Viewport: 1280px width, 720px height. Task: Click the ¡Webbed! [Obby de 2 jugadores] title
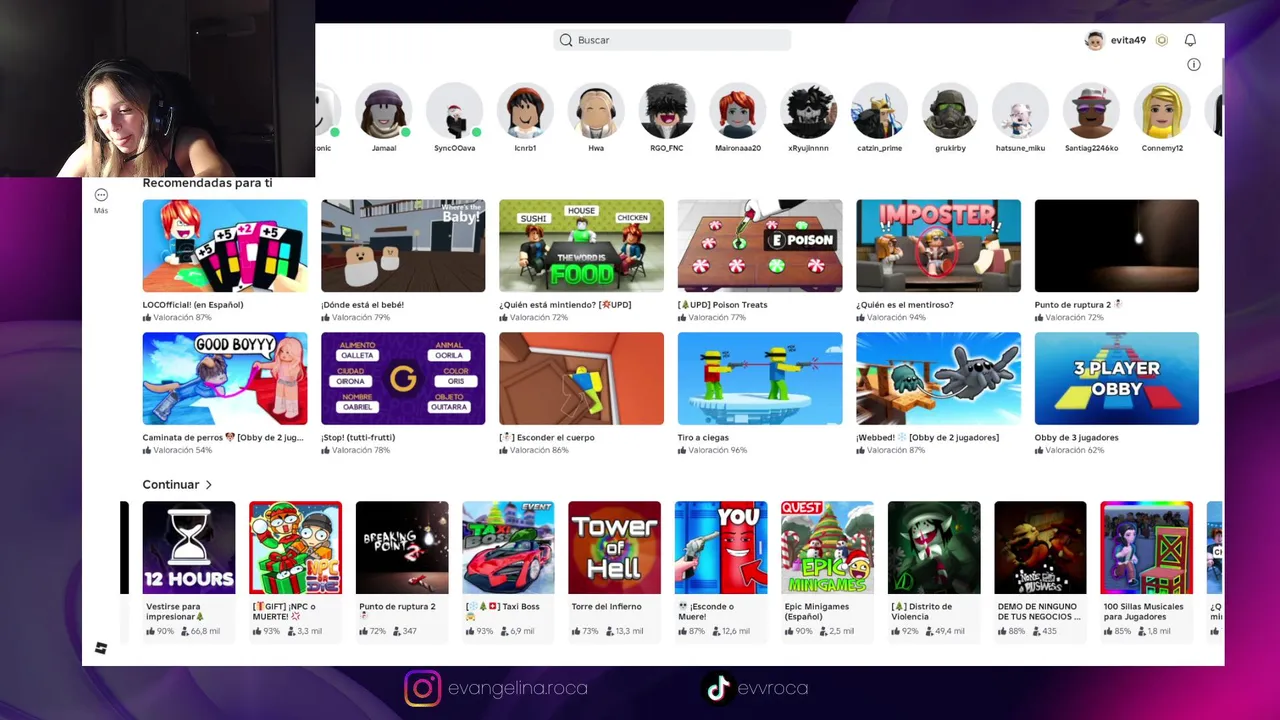pos(927,437)
